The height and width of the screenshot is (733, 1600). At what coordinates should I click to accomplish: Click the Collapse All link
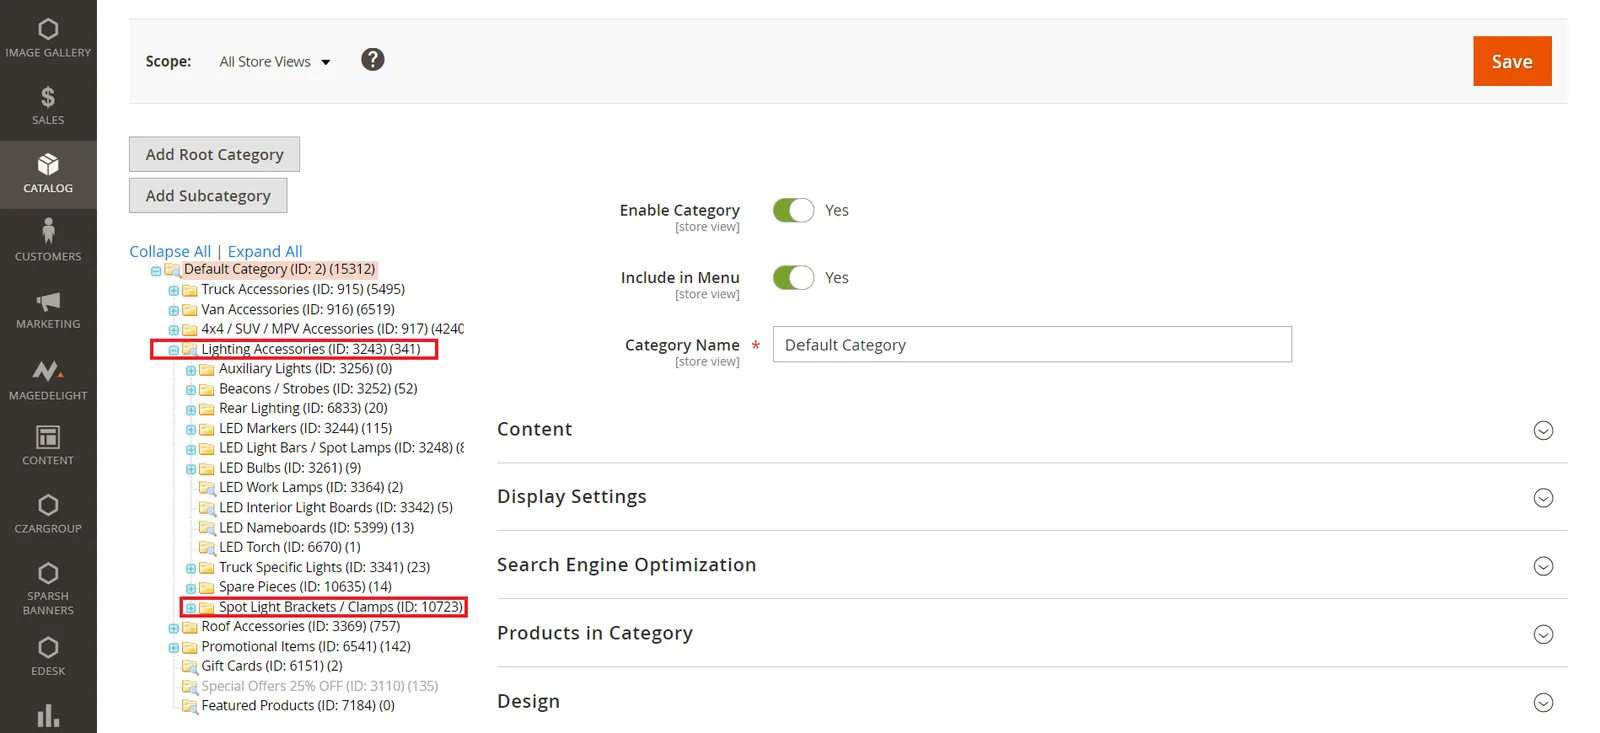click(x=170, y=251)
